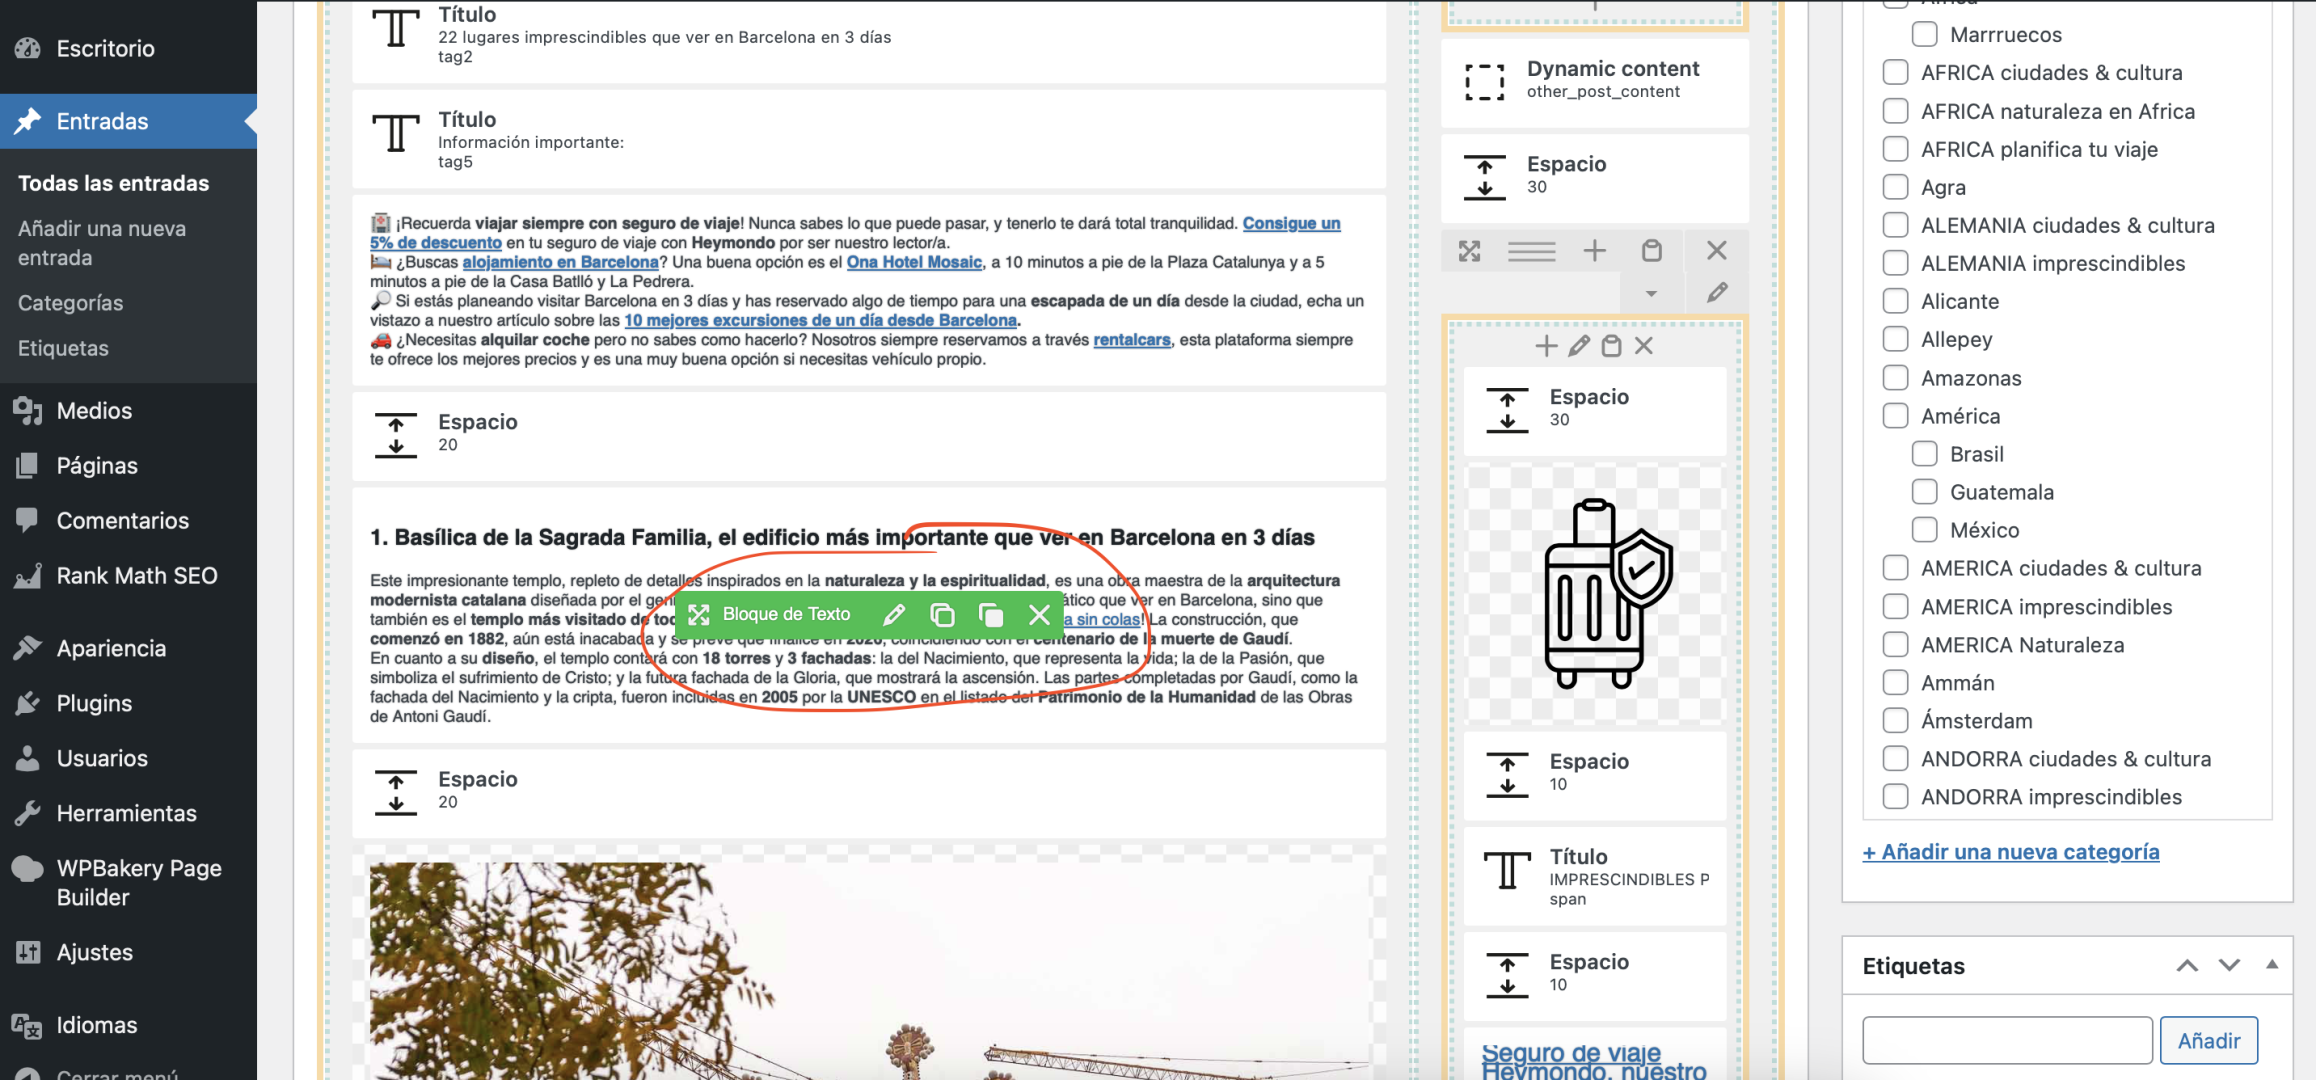The width and height of the screenshot is (2316, 1080).
Task: Click the pencil edit icon in Bloque de Texto toolbar
Action: (x=894, y=615)
